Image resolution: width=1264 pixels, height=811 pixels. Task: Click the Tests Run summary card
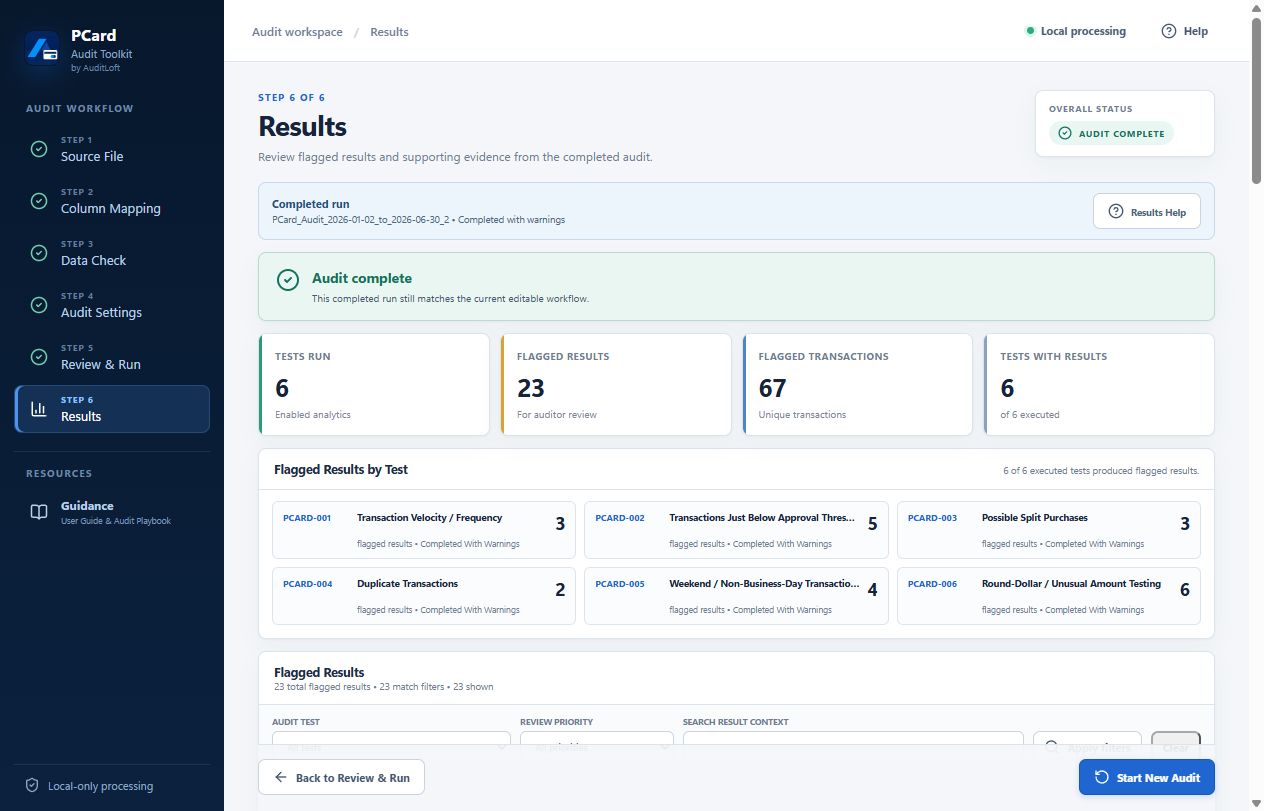click(x=374, y=385)
